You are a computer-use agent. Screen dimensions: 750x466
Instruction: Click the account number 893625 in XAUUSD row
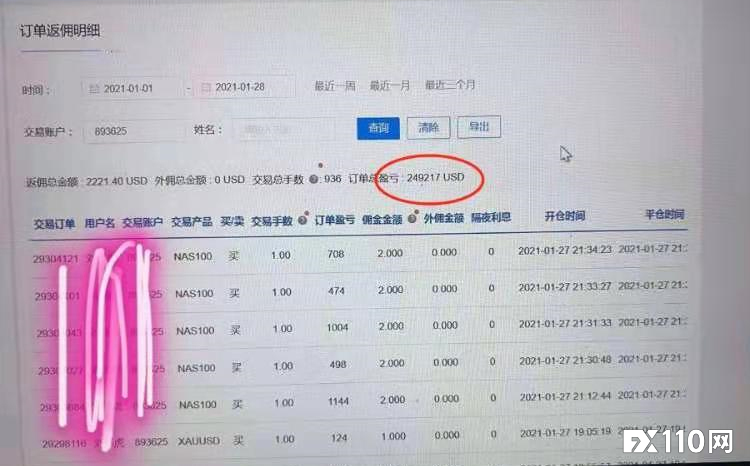pos(151,442)
